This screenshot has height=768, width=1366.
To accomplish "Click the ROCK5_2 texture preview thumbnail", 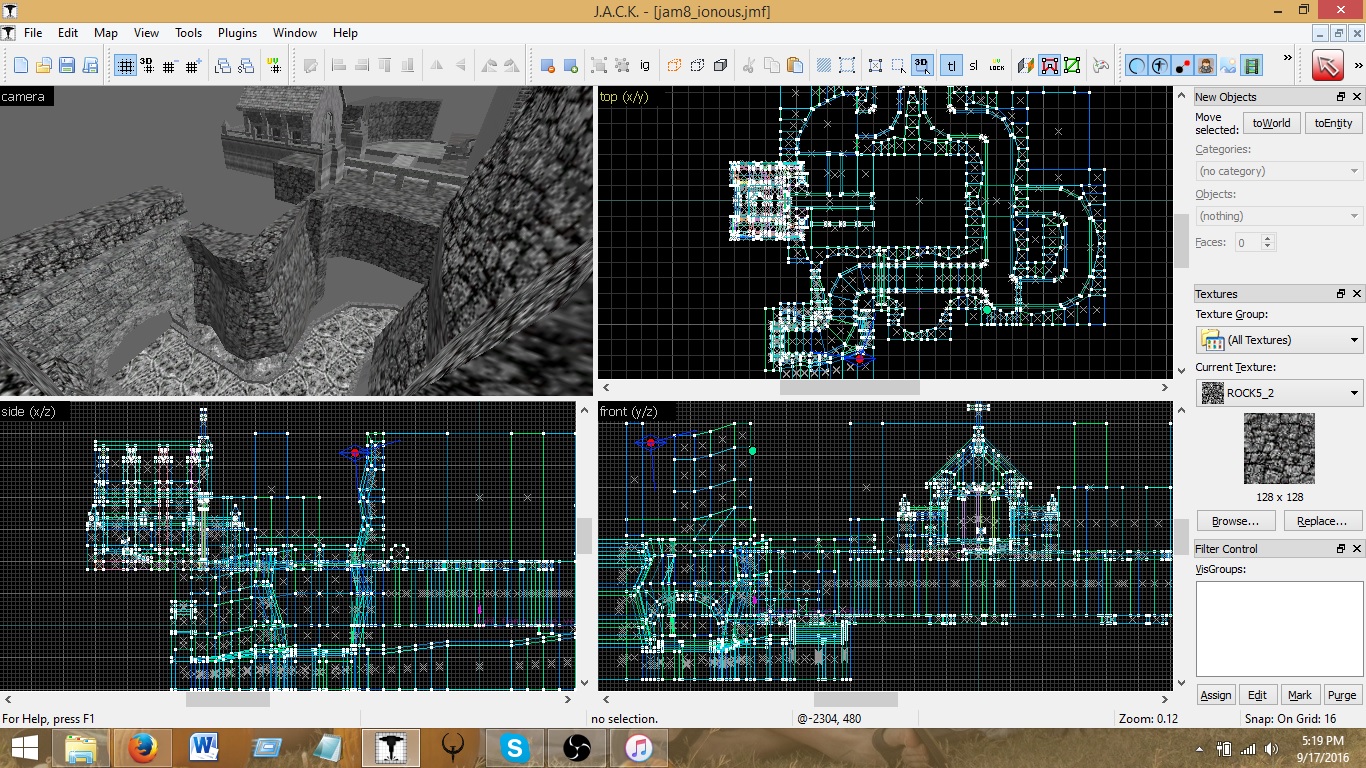I will (x=1279, y=449).
